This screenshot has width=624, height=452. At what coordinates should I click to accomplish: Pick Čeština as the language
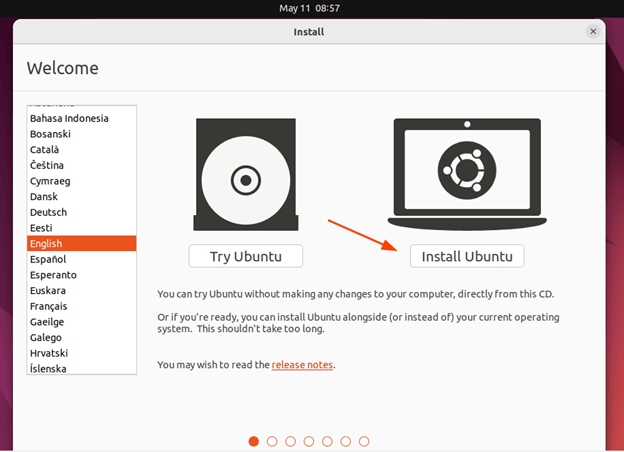coord(50,165)
